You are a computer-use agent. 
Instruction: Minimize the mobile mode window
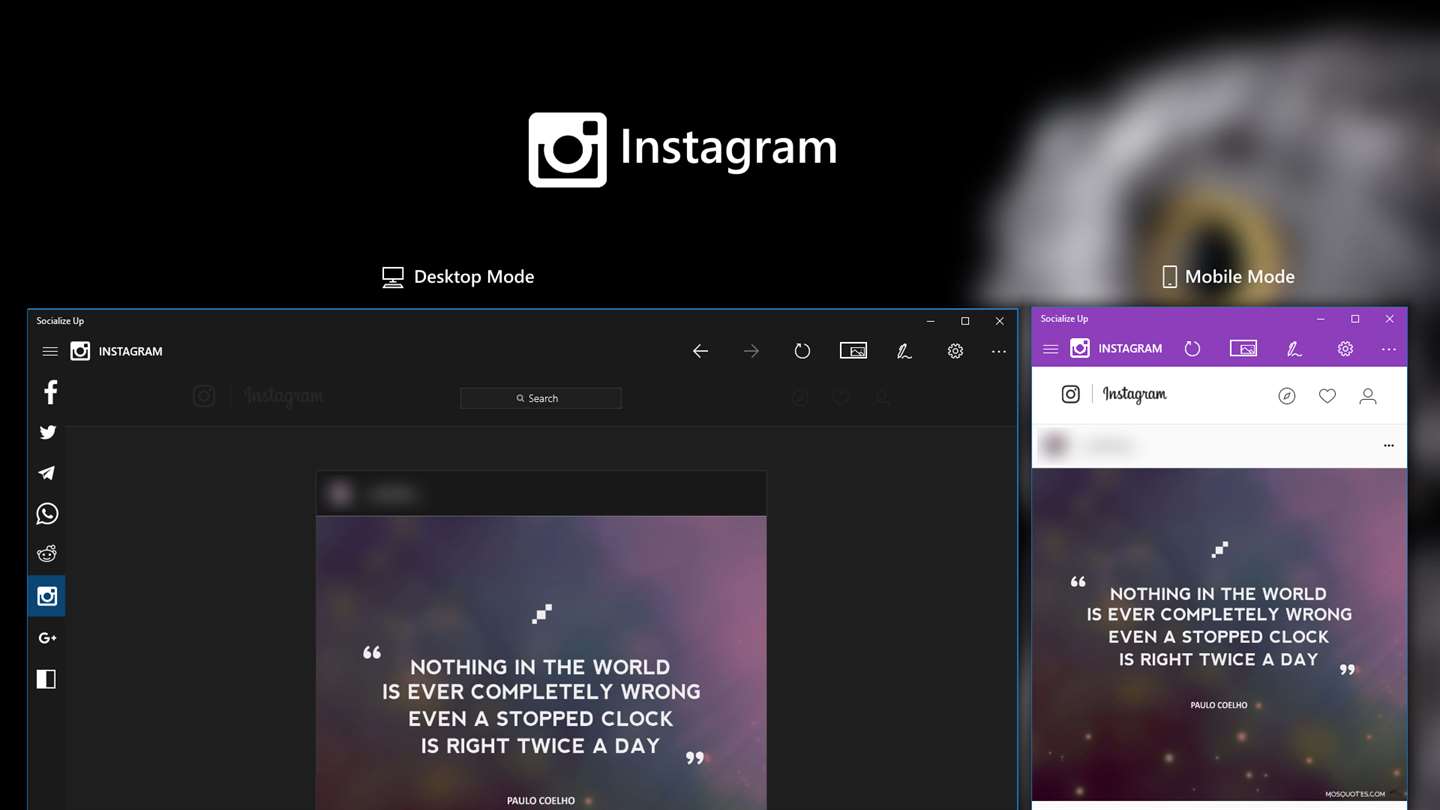point(1320,319)
